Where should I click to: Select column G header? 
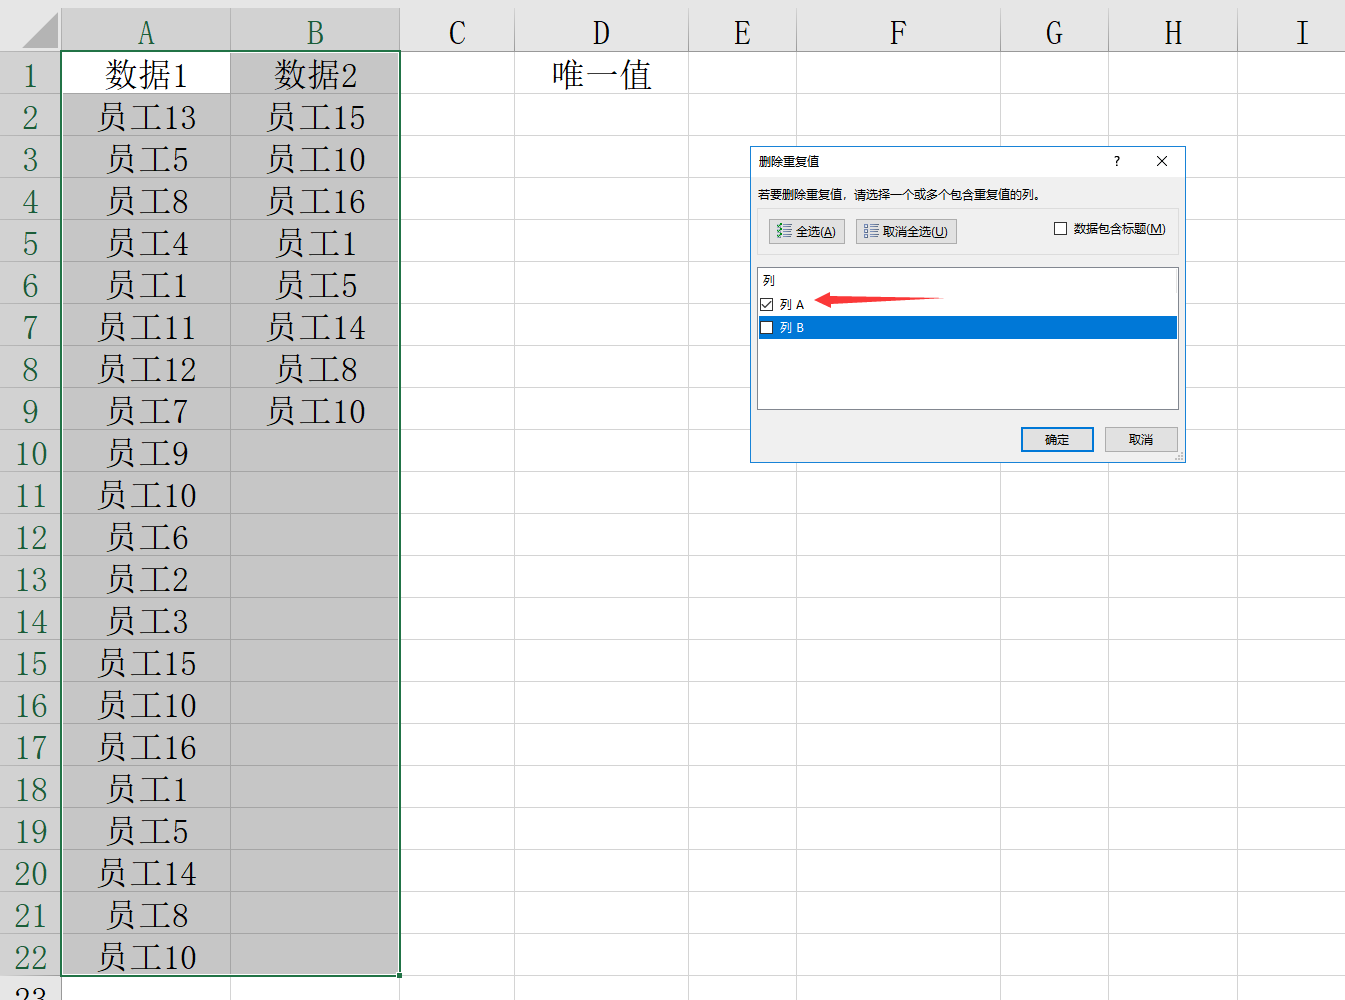click(1054, 31)
